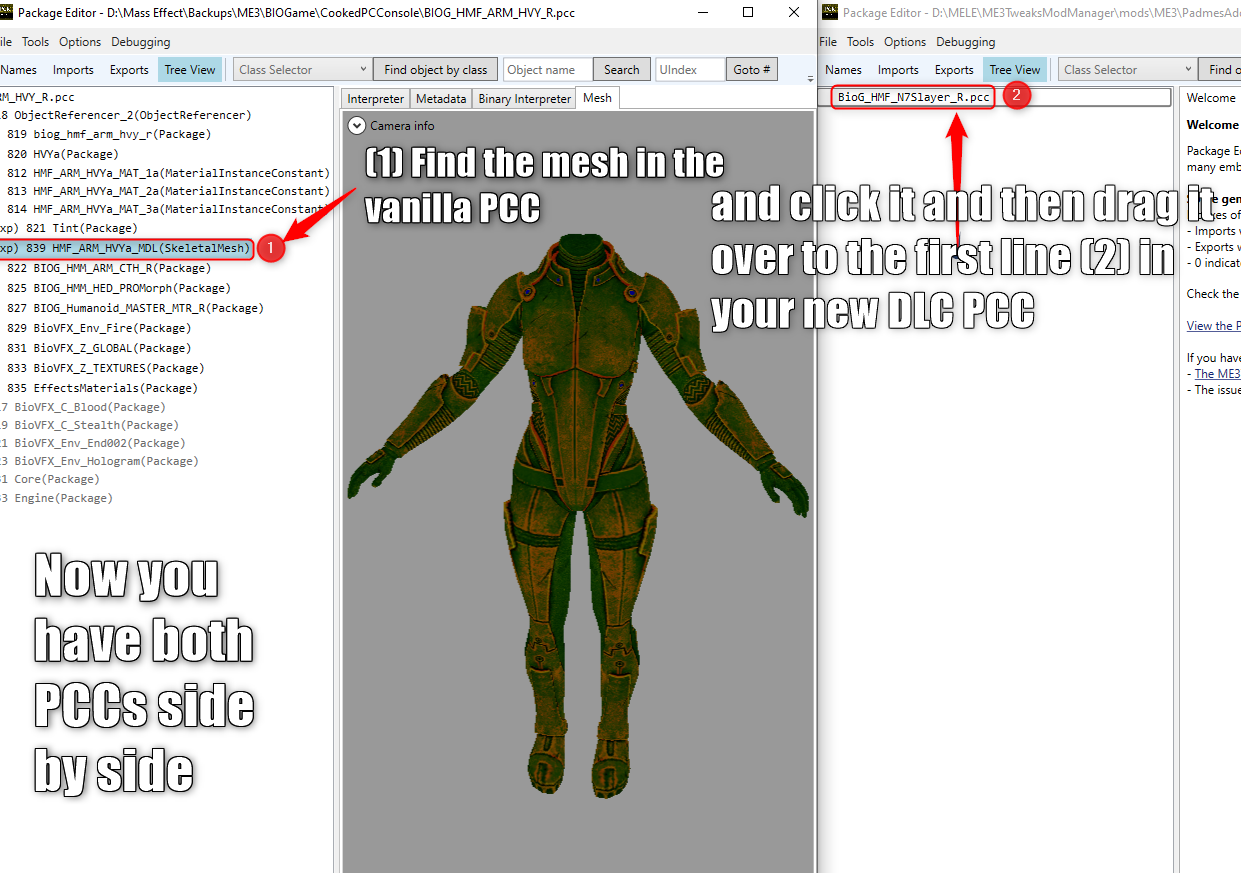The image size is (1241, 873).
Task: Switch to Imports view in right window
Action: coord(898,70)
